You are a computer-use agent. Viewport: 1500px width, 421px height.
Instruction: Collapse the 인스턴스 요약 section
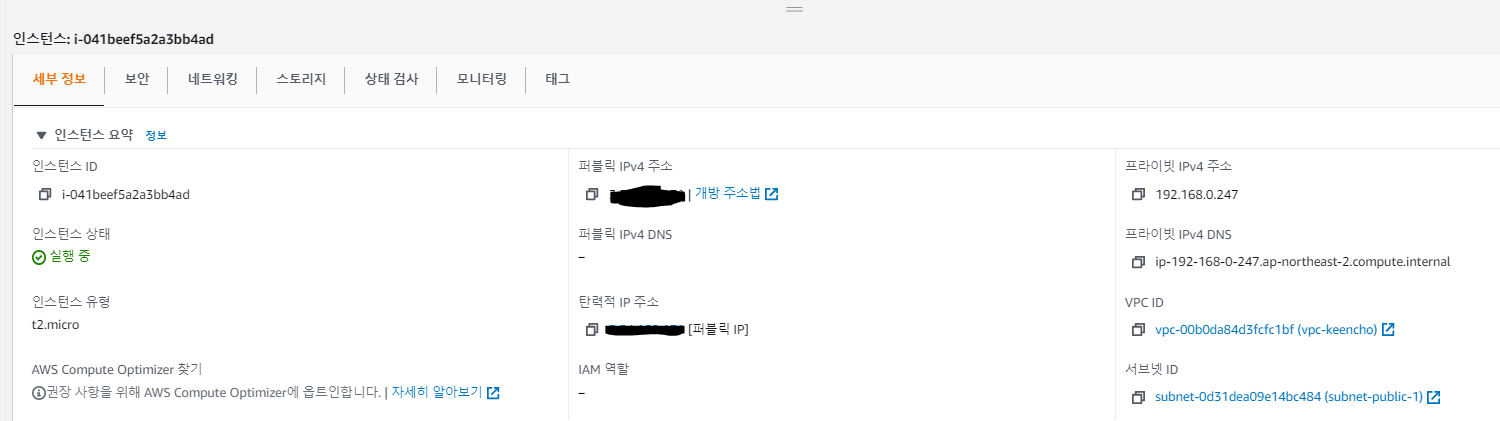pos(41,134)
